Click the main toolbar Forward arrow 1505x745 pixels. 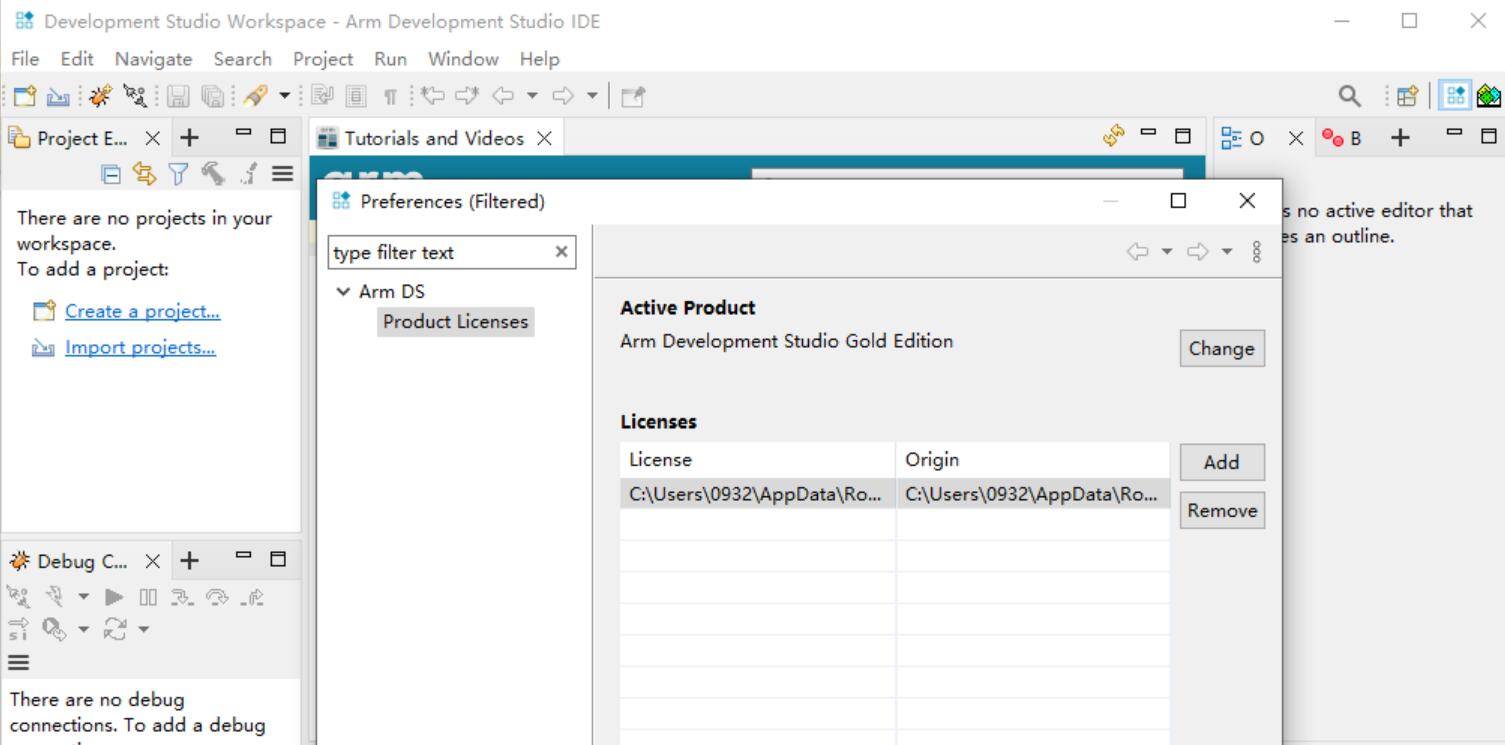(563, 98)
